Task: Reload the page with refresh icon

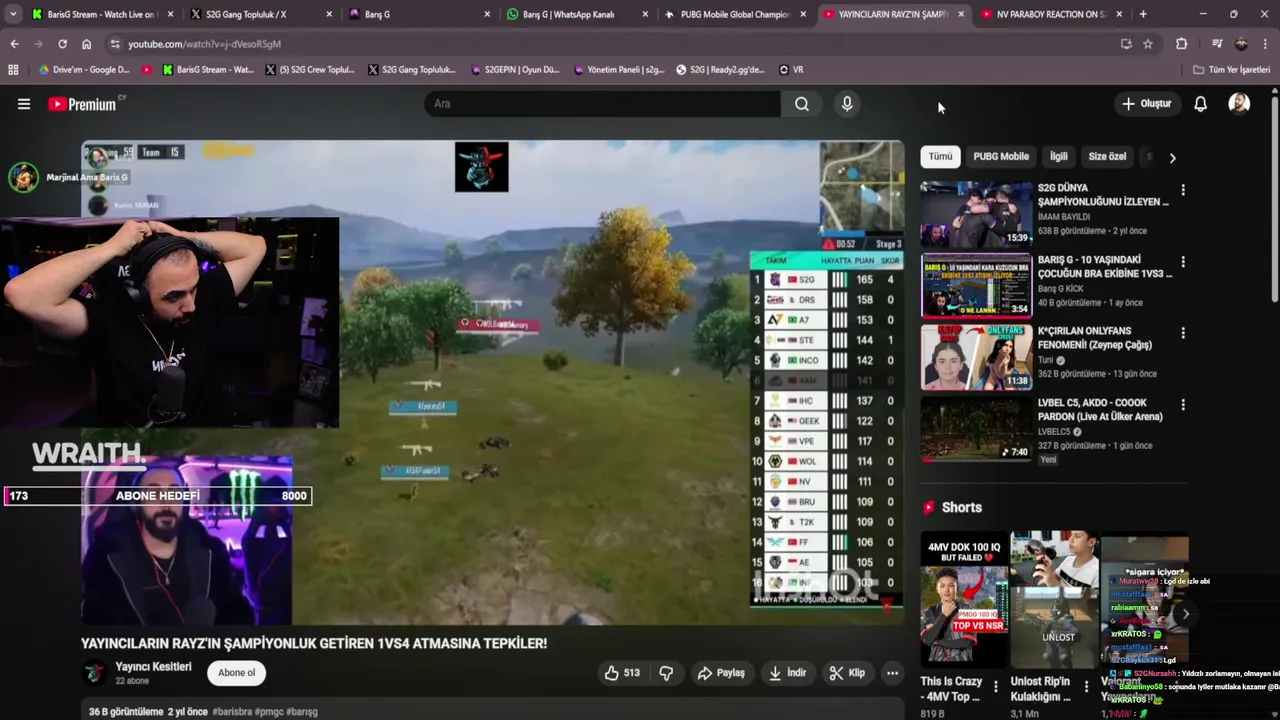Action: (x=62, y=44)
